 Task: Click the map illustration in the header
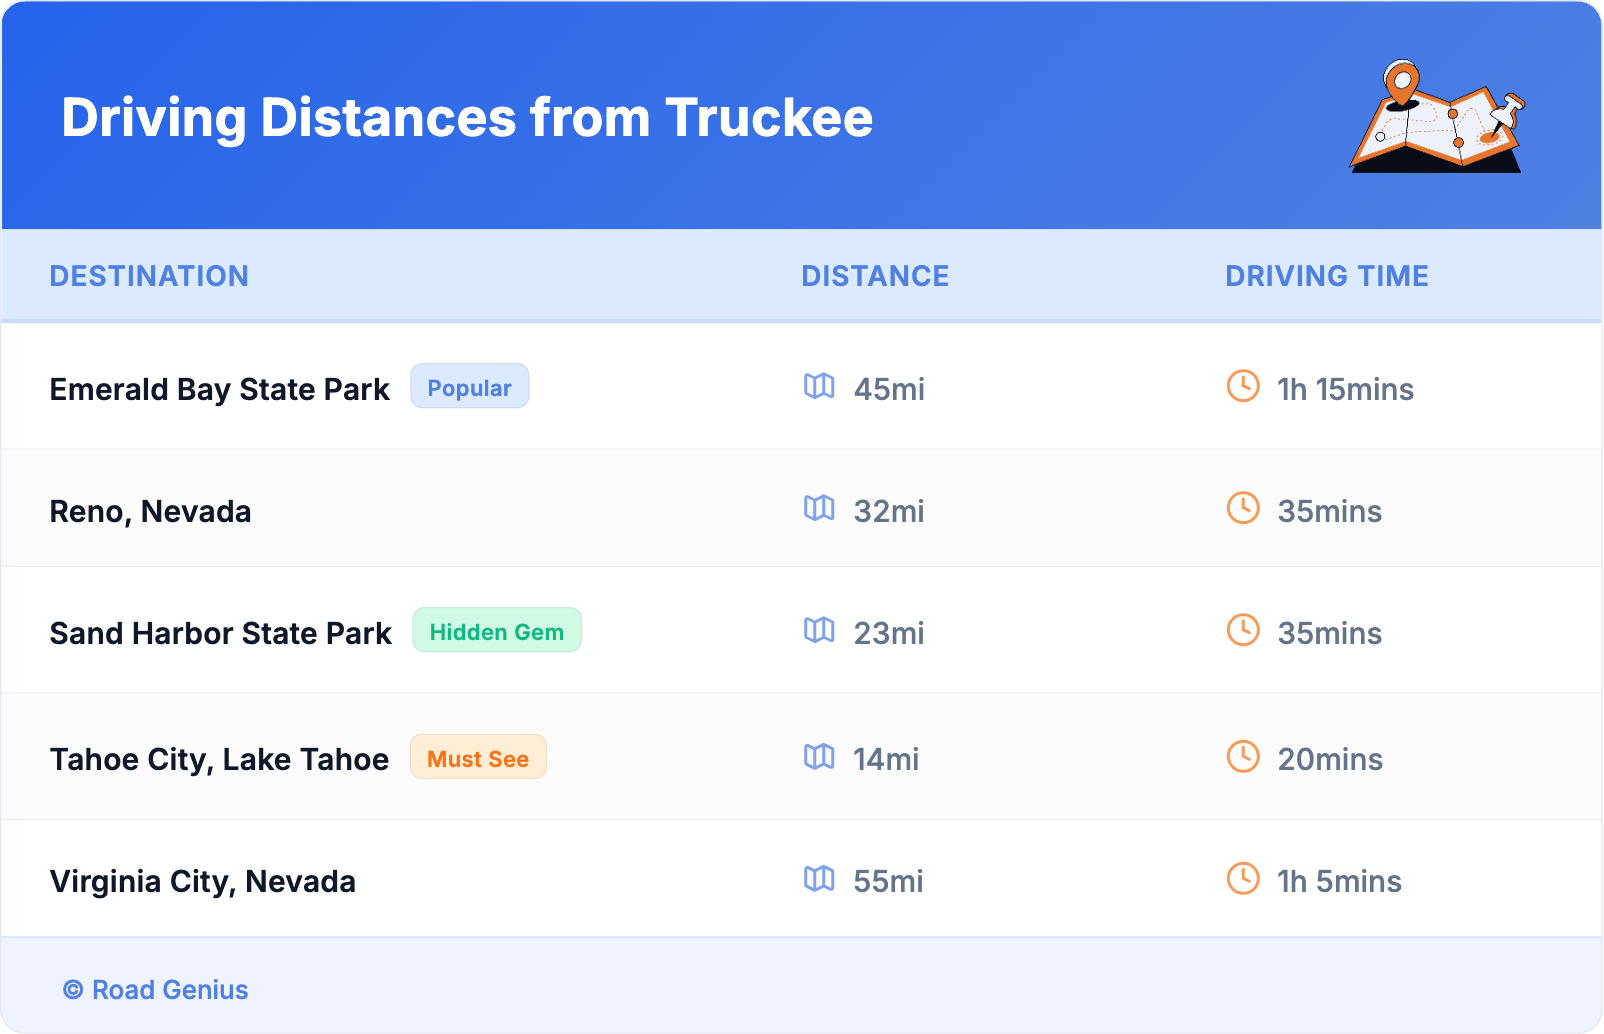click(1437, 117)
